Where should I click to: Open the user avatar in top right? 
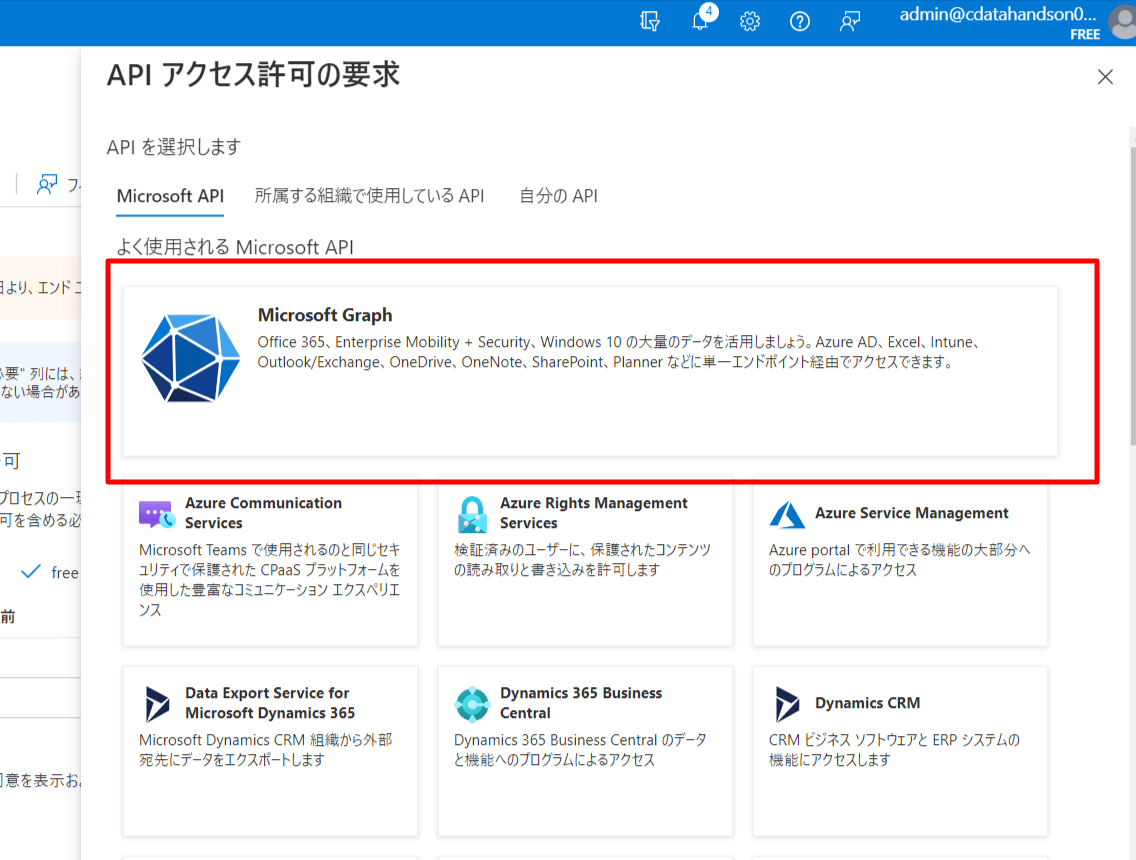1124,22
